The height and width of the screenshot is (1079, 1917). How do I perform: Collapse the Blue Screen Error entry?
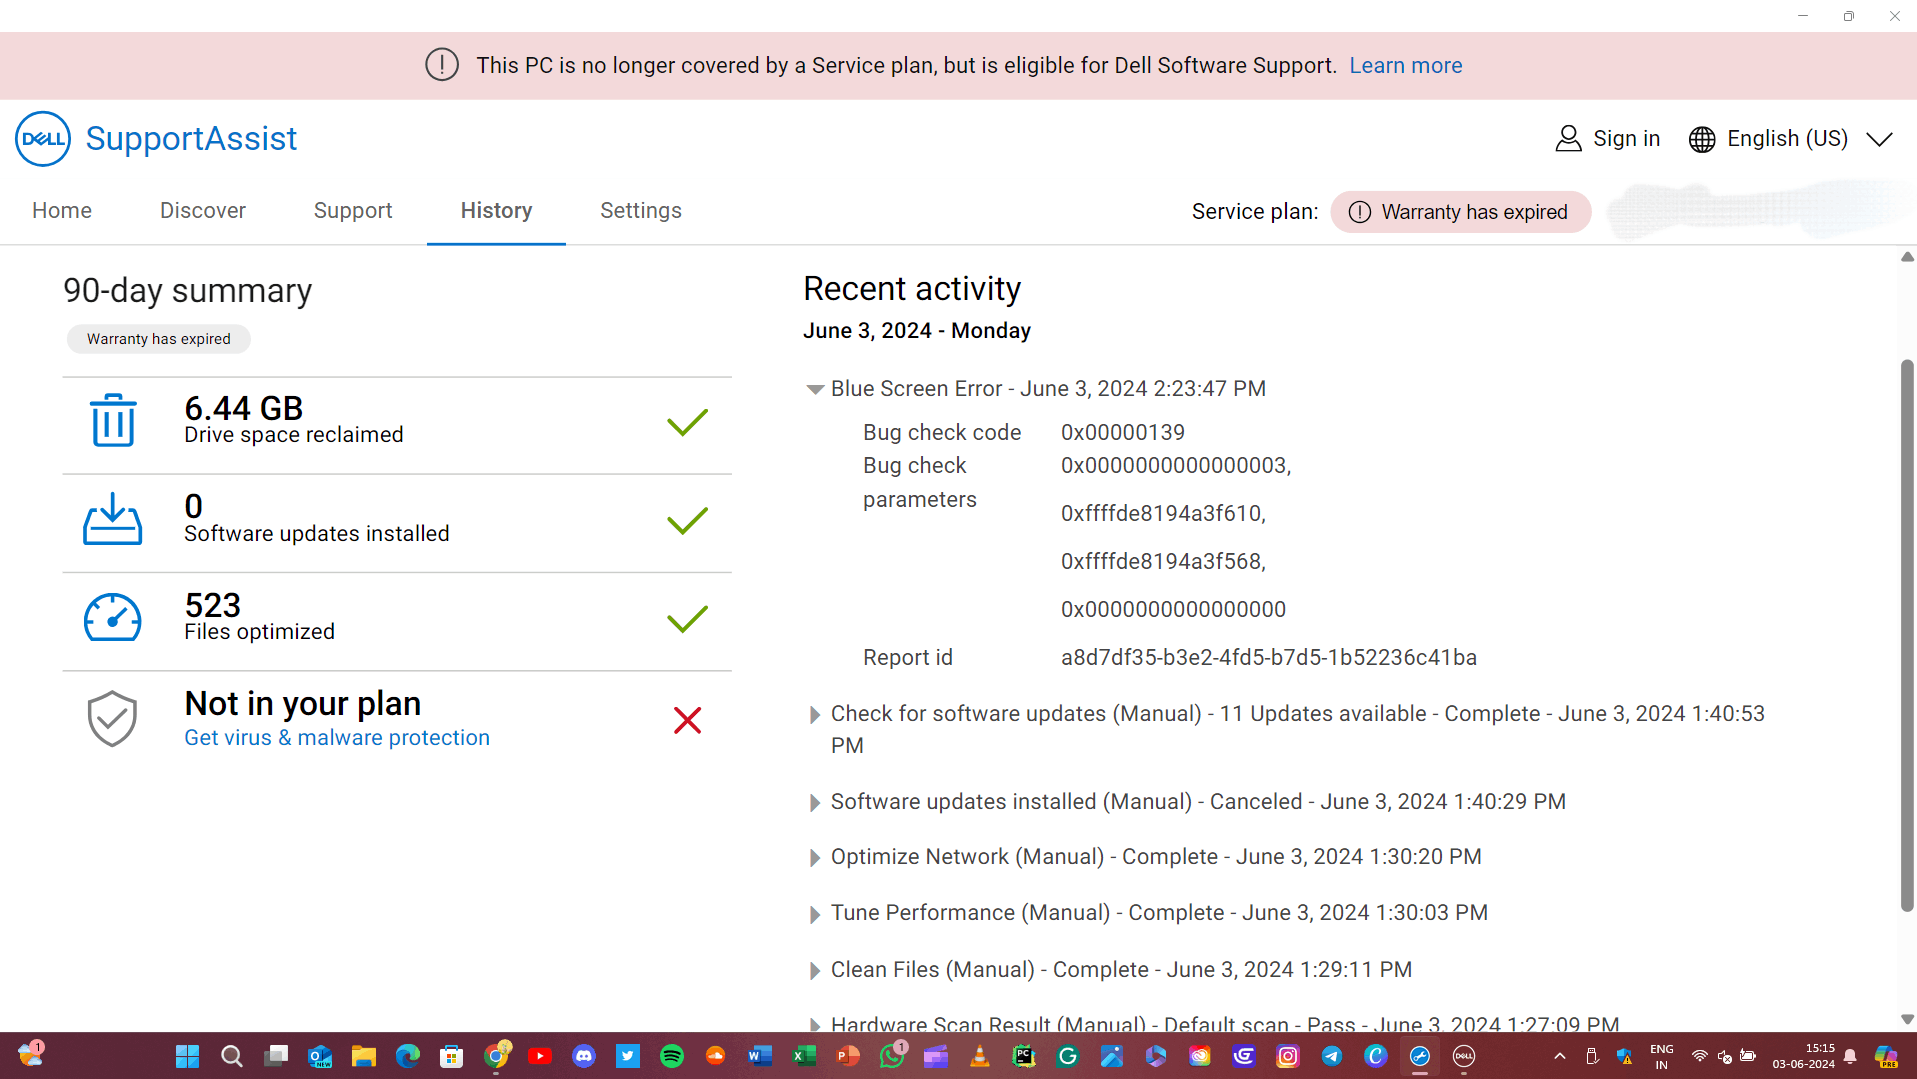coord(815,390)
